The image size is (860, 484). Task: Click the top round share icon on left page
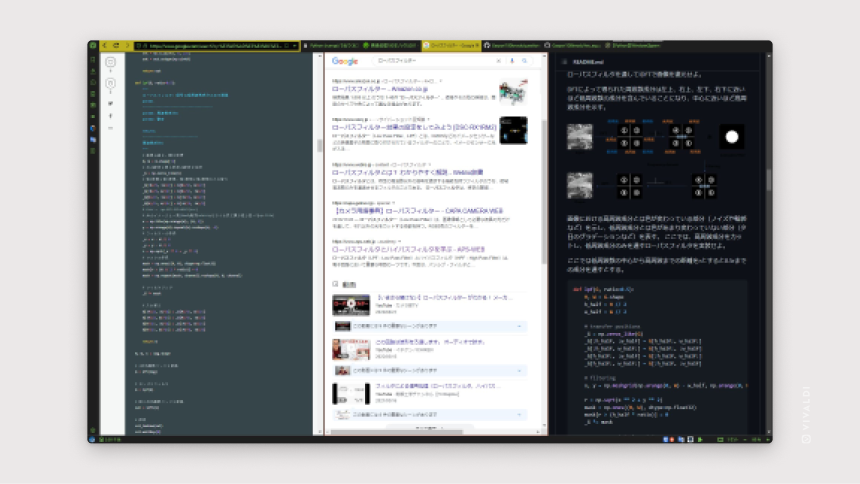click(110, 62)
